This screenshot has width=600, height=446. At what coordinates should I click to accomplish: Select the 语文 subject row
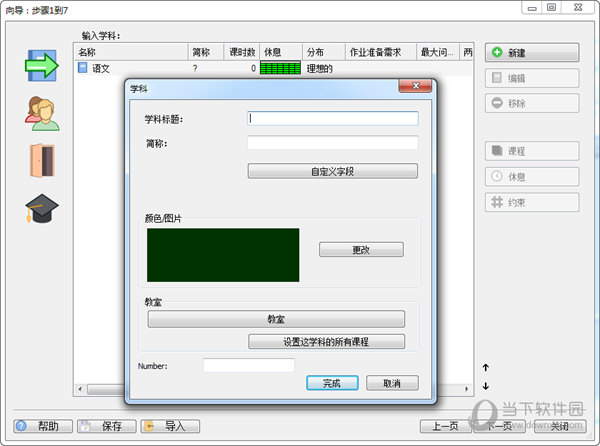(x=273, y=68)
